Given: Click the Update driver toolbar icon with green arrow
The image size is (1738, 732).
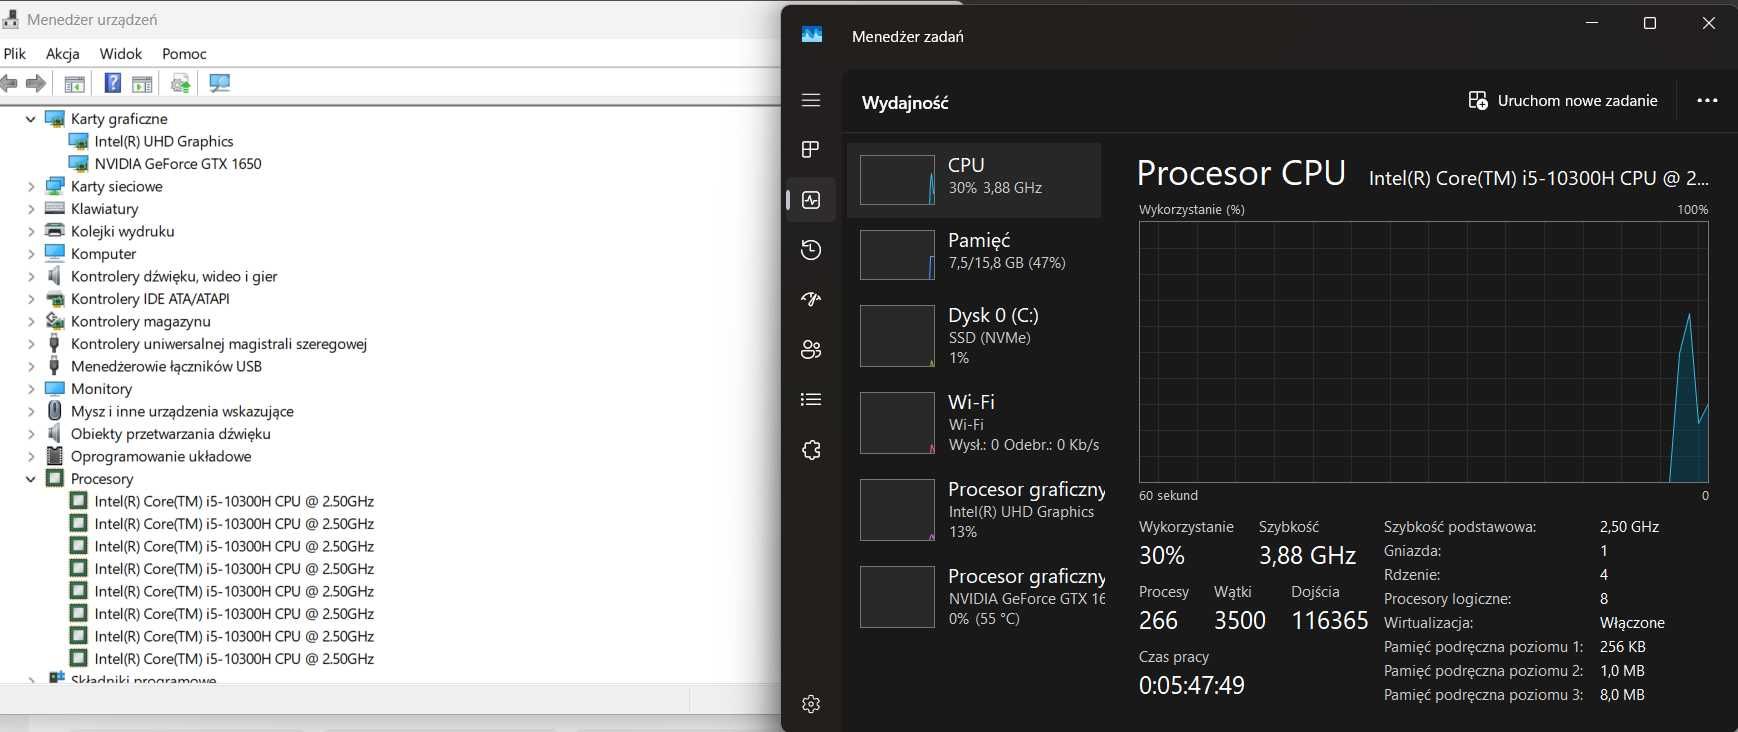Looking at the screenshot, I should pos(181,84).
